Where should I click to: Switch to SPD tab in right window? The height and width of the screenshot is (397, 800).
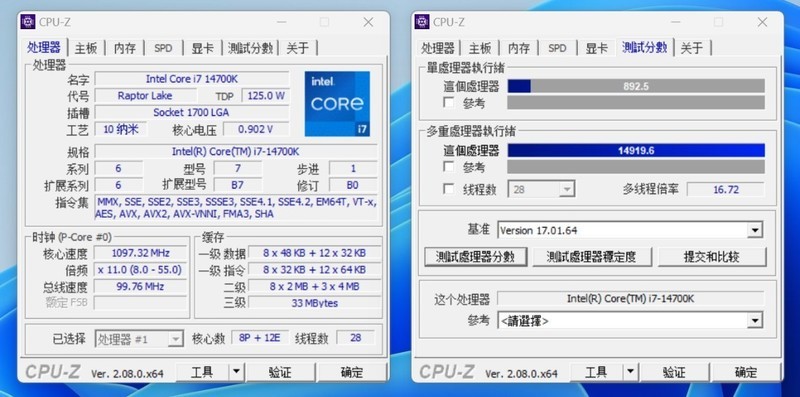click(557, 48)
